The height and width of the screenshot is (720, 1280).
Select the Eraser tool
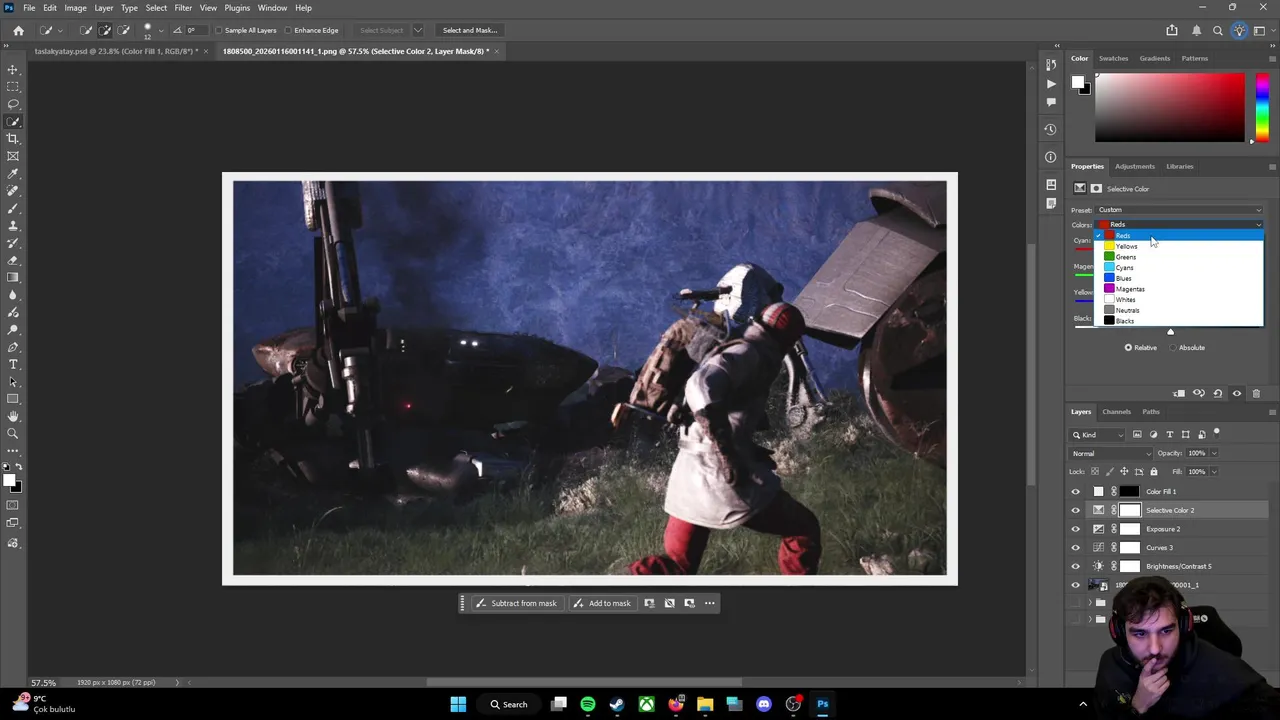pos(13,260)
